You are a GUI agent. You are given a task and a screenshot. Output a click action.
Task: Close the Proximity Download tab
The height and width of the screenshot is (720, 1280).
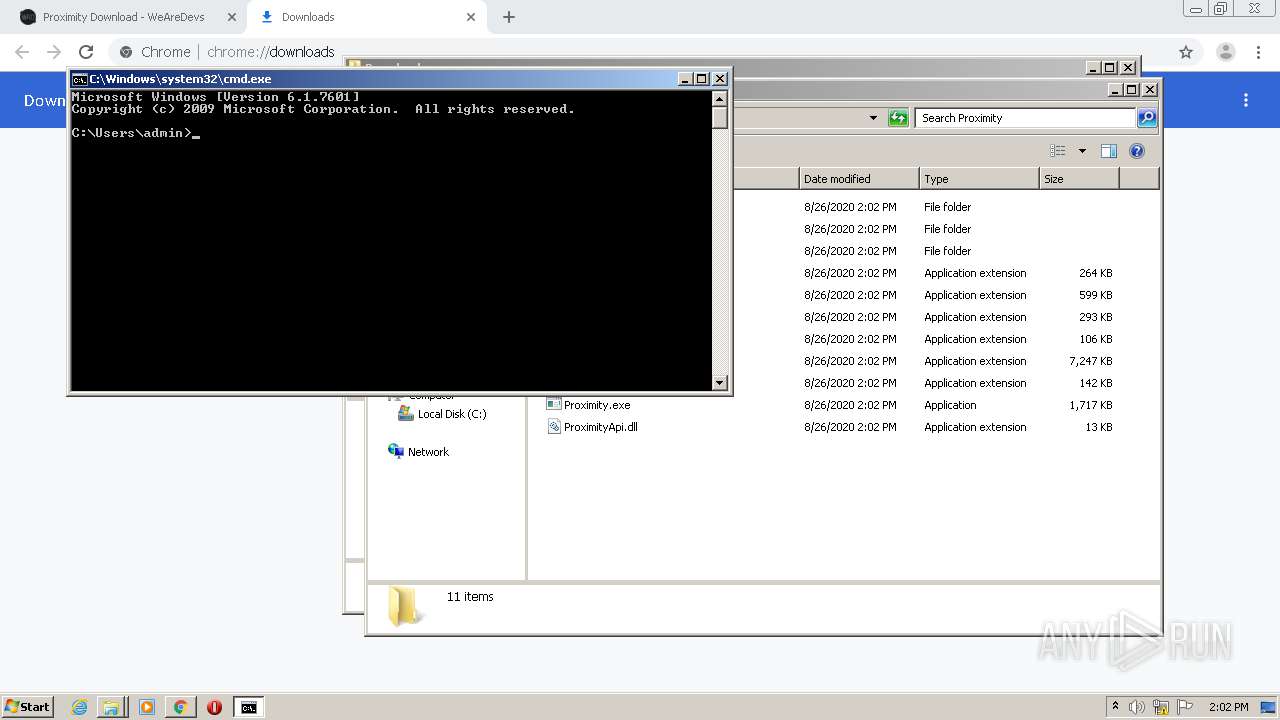(x=232, y=17)
